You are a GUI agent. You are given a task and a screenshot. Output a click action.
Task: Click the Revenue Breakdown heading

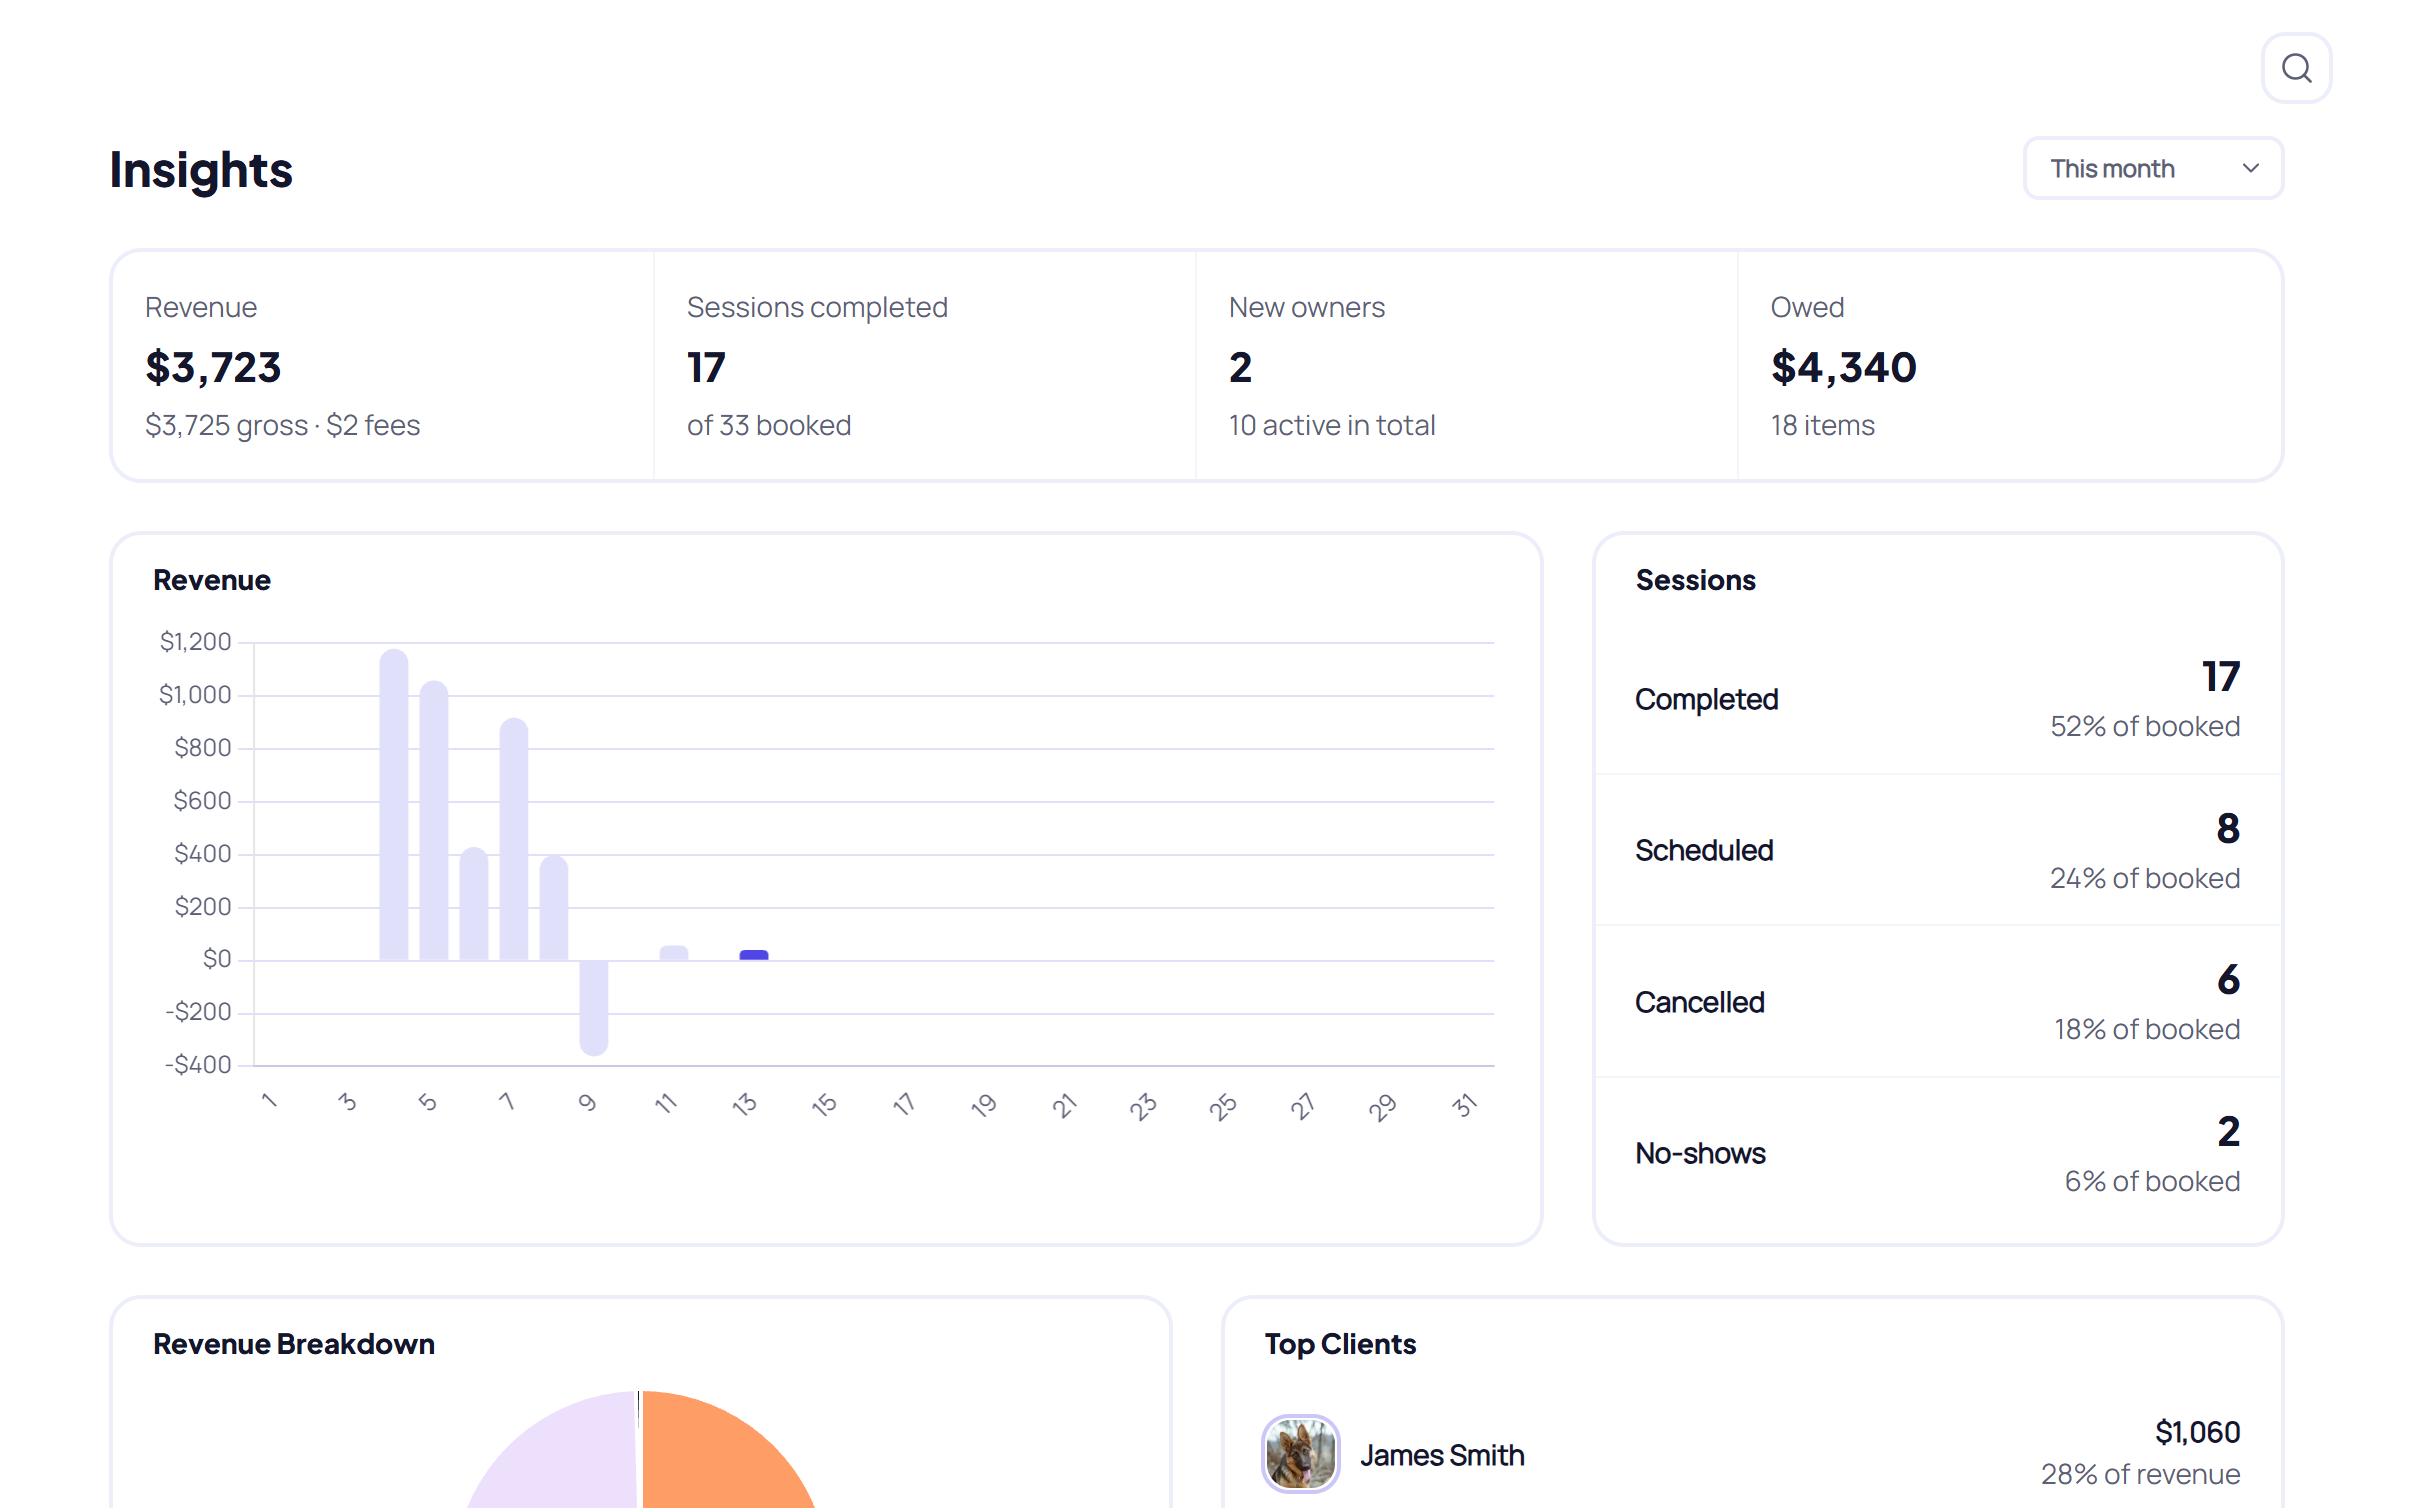294,1343
